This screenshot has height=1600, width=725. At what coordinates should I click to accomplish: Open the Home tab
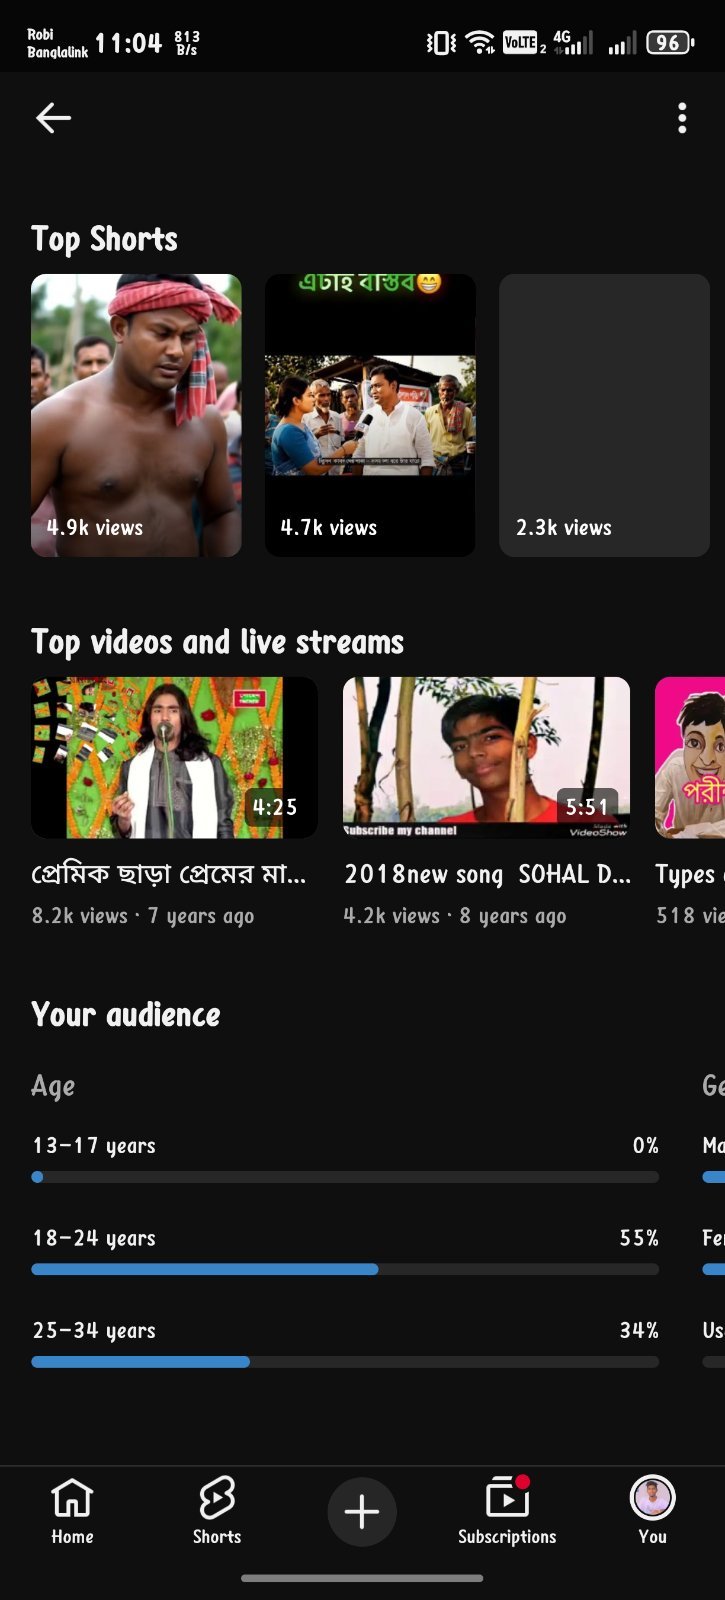pos(72,1511)
